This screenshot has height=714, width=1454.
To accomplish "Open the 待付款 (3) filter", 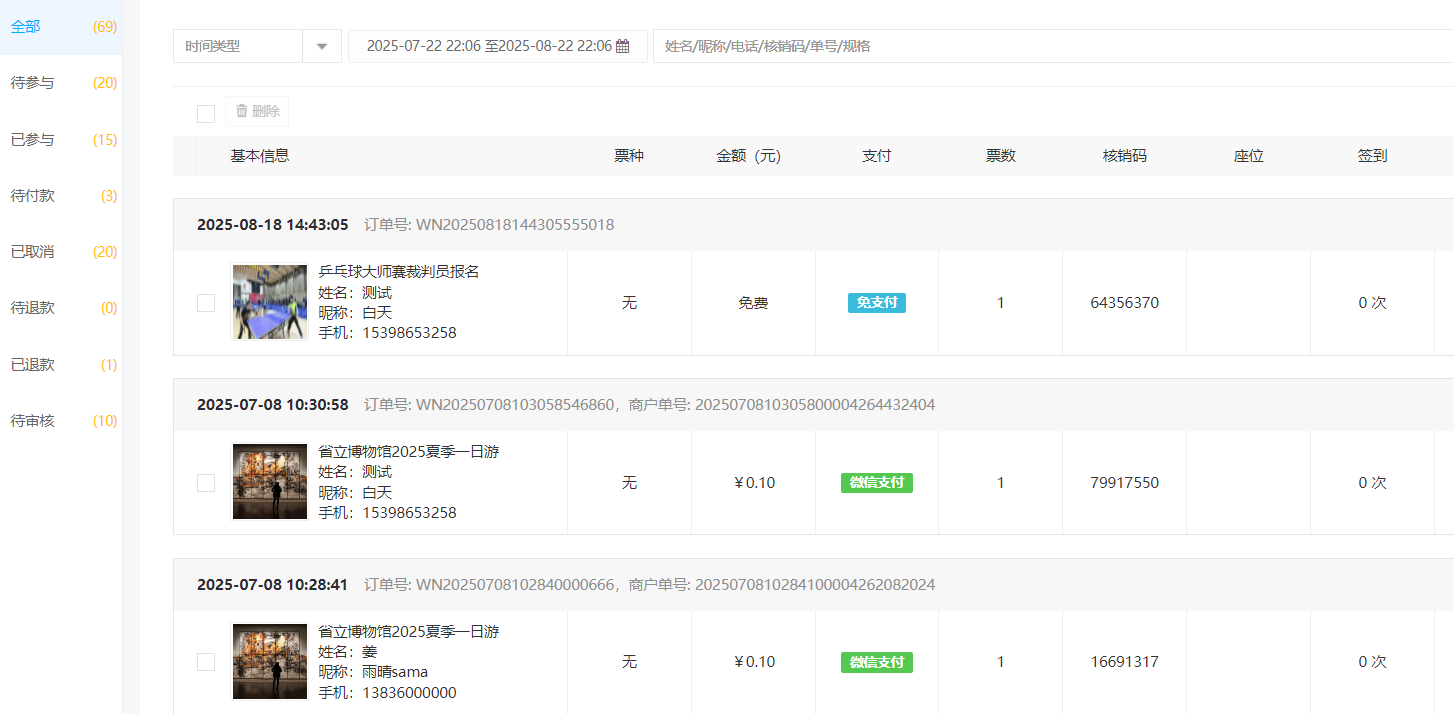I will click(61, 196).
